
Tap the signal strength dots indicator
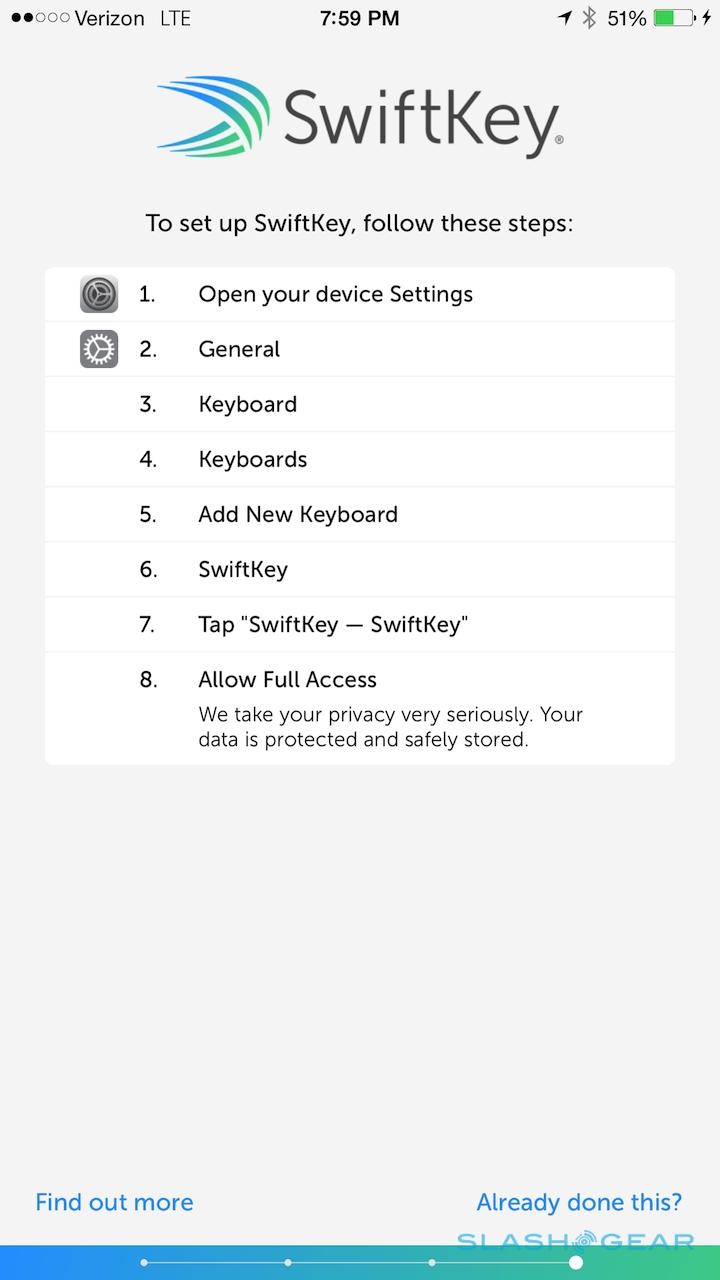(41, 18)
